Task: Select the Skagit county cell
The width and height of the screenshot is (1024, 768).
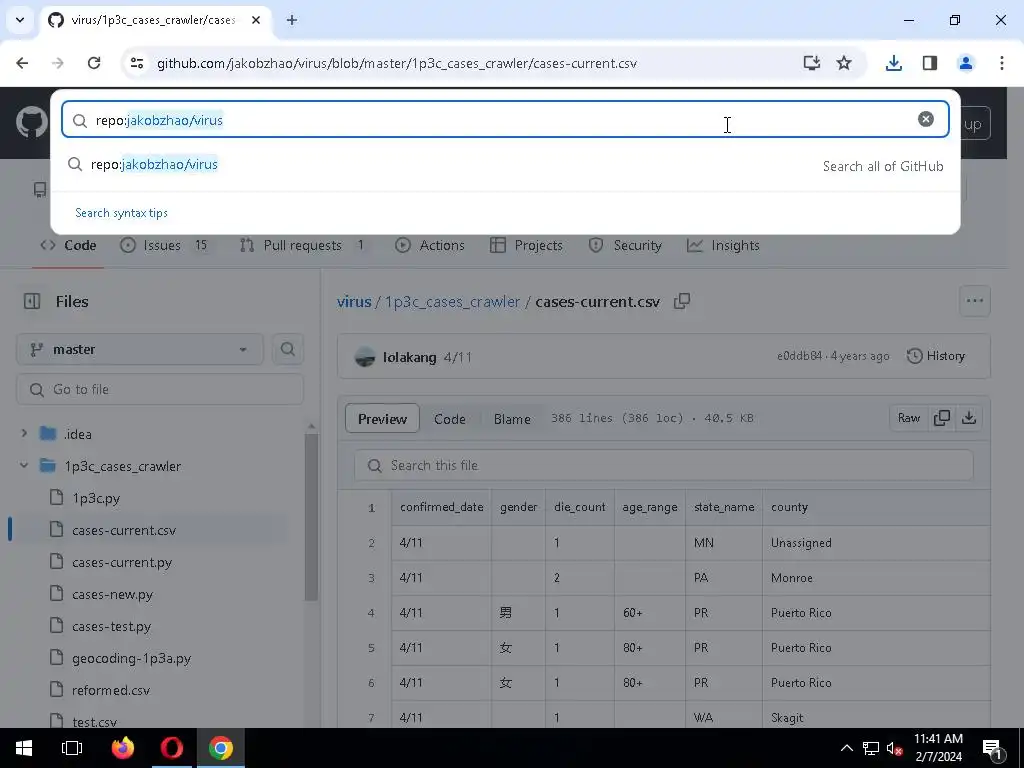Action: pos(876,718)
